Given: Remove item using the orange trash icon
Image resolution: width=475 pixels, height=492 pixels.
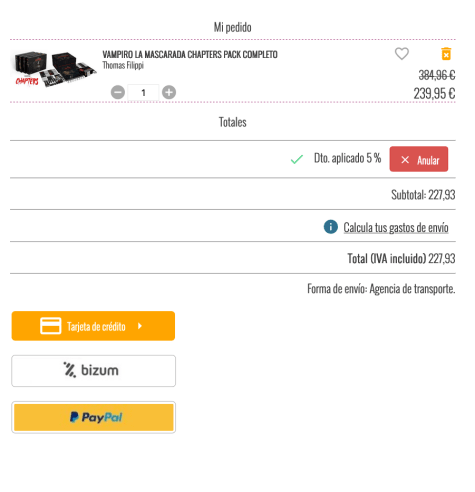Looking at the screenshot, I should pyautogui.click(x=446, y=54).
